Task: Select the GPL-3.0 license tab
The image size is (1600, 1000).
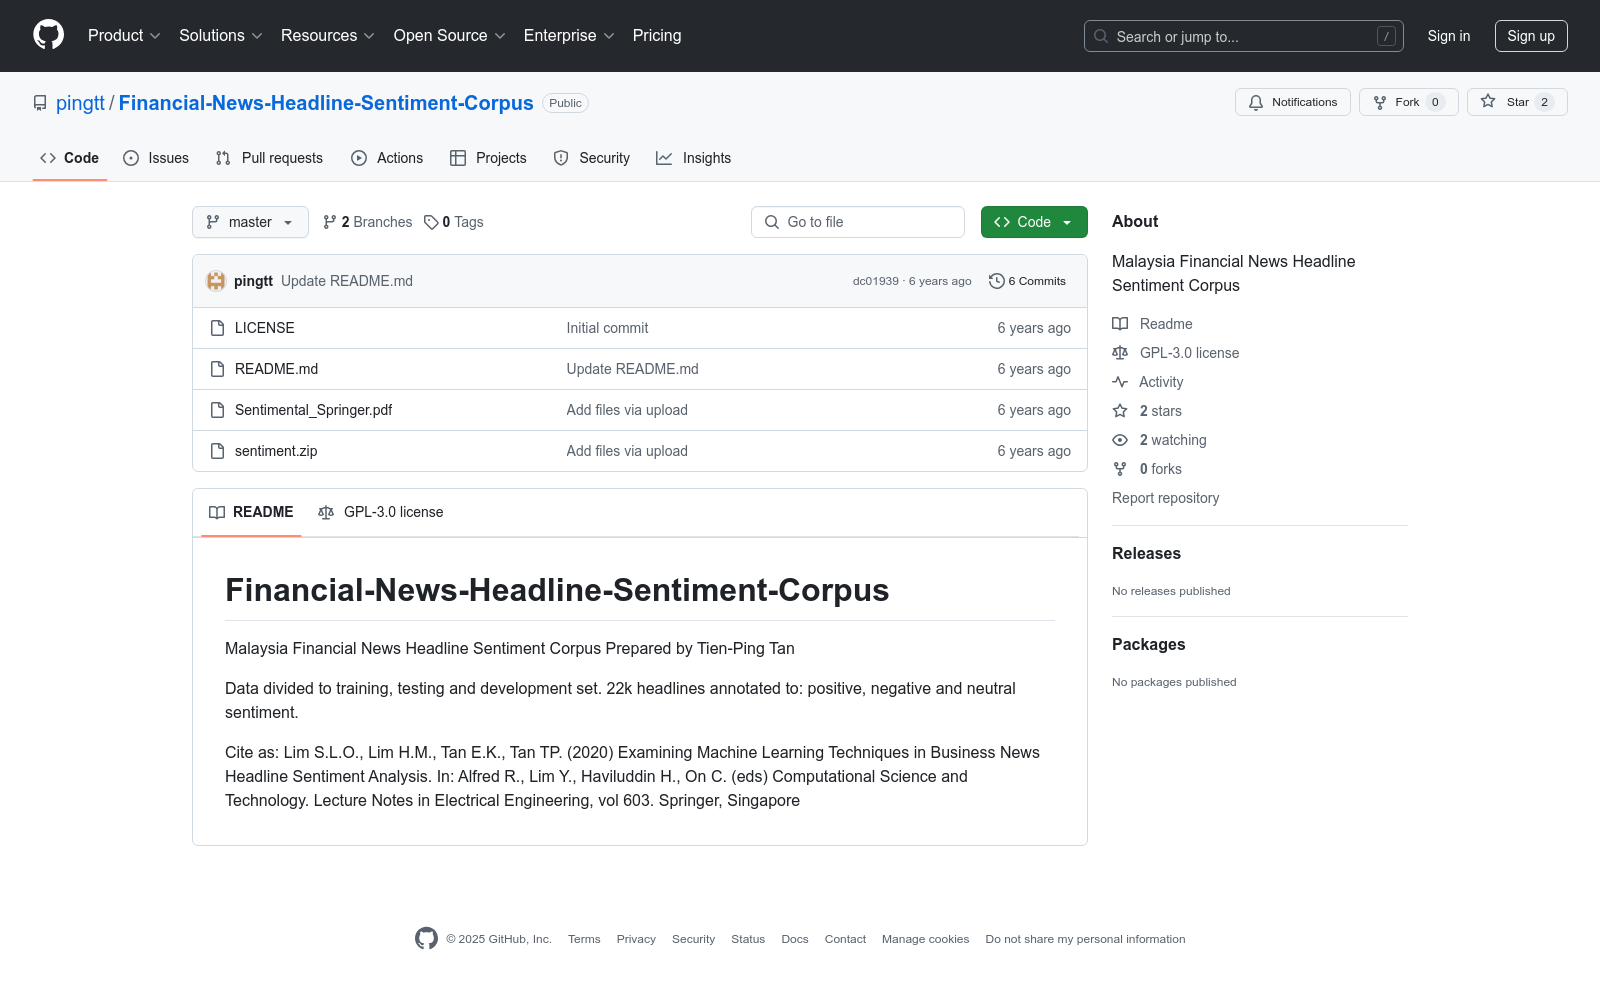Action: tap(381, 512)
